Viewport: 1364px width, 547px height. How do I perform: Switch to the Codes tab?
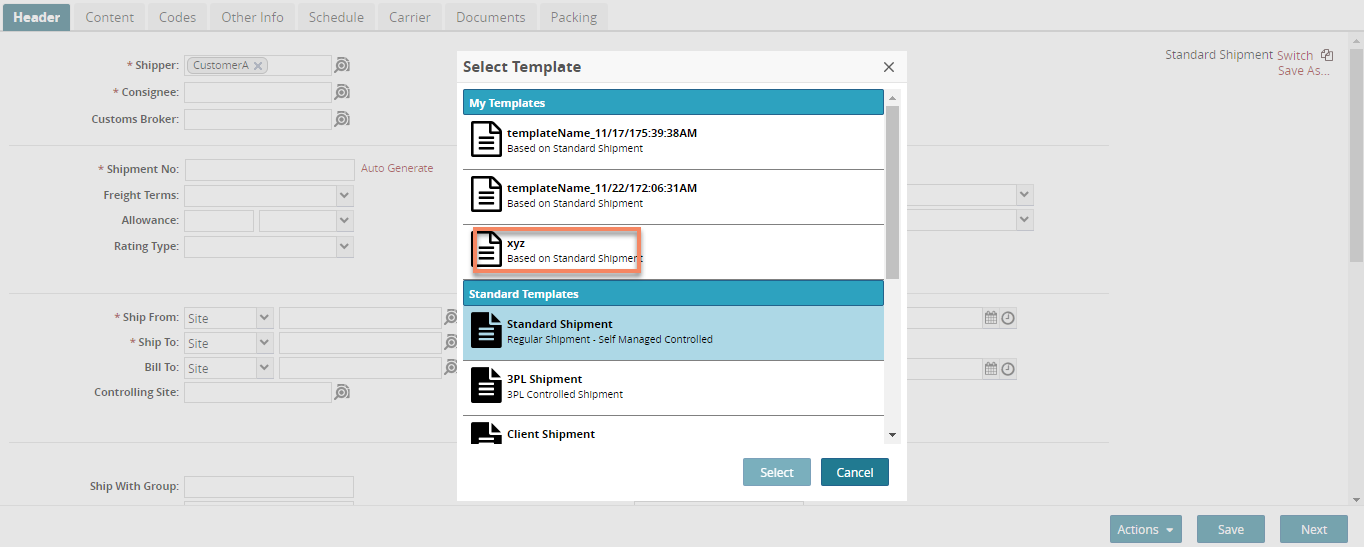point(177,17)
